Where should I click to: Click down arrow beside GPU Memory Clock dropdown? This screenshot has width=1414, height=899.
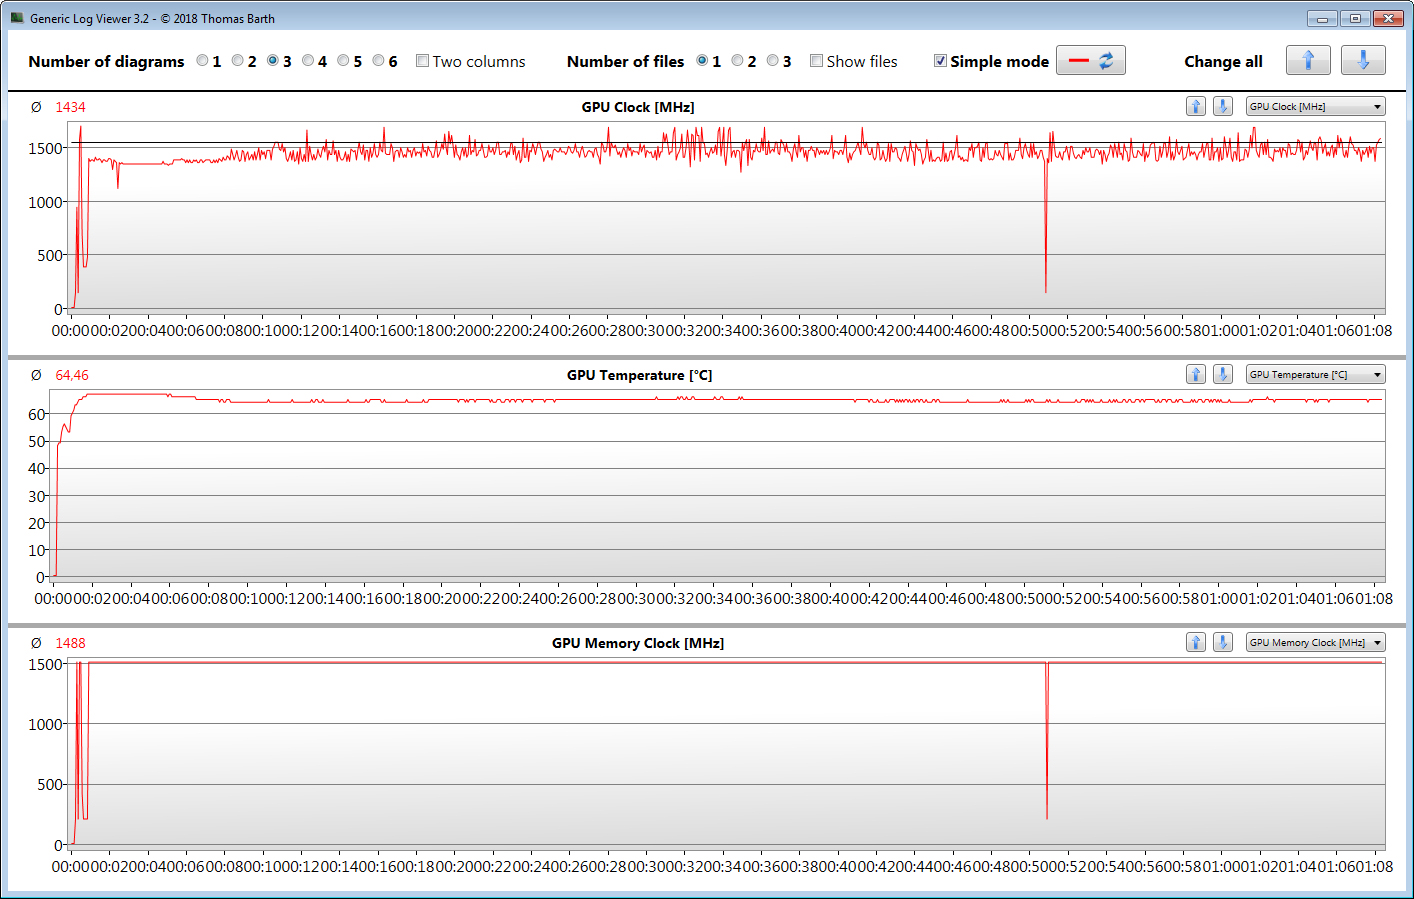click(x=1222, y=642)
